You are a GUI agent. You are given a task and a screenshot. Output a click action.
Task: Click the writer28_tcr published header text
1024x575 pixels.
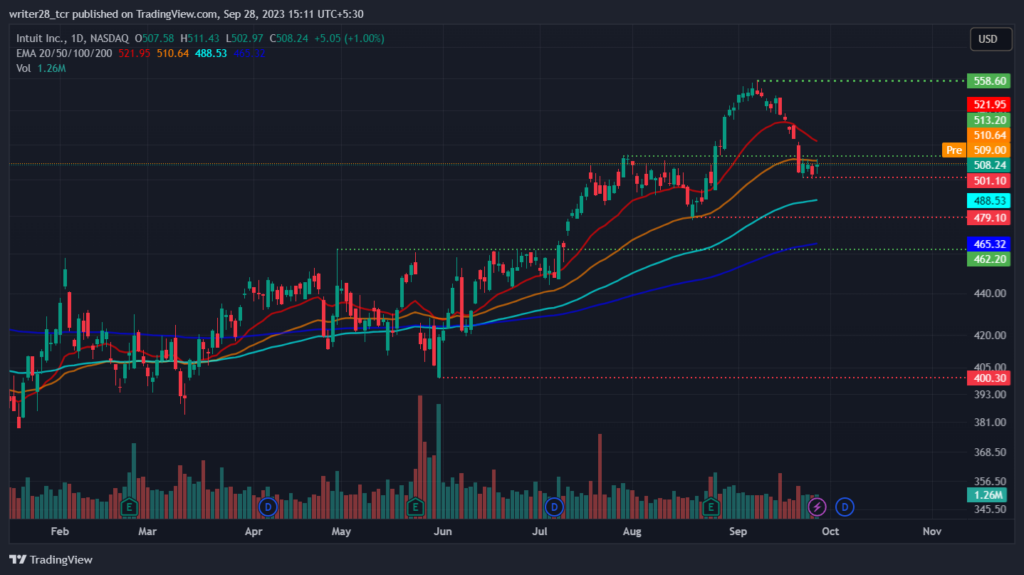[x=186, y=14]
